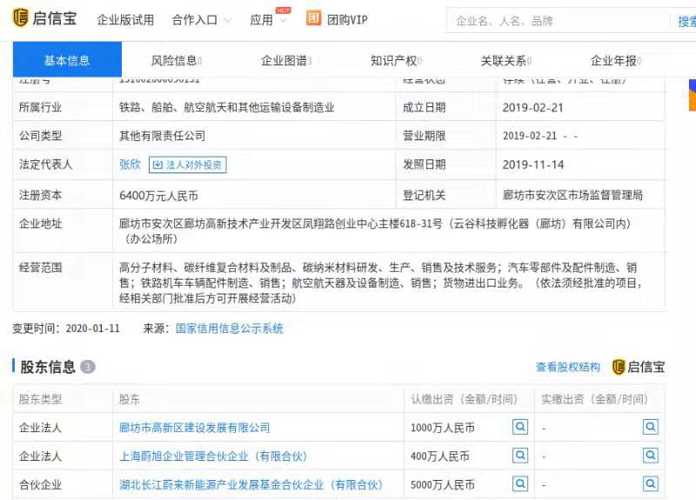Viewport: 696px width, 500px height.
Task: Click the 6400万元人民币 registered capital value
Action: point(158,196)
